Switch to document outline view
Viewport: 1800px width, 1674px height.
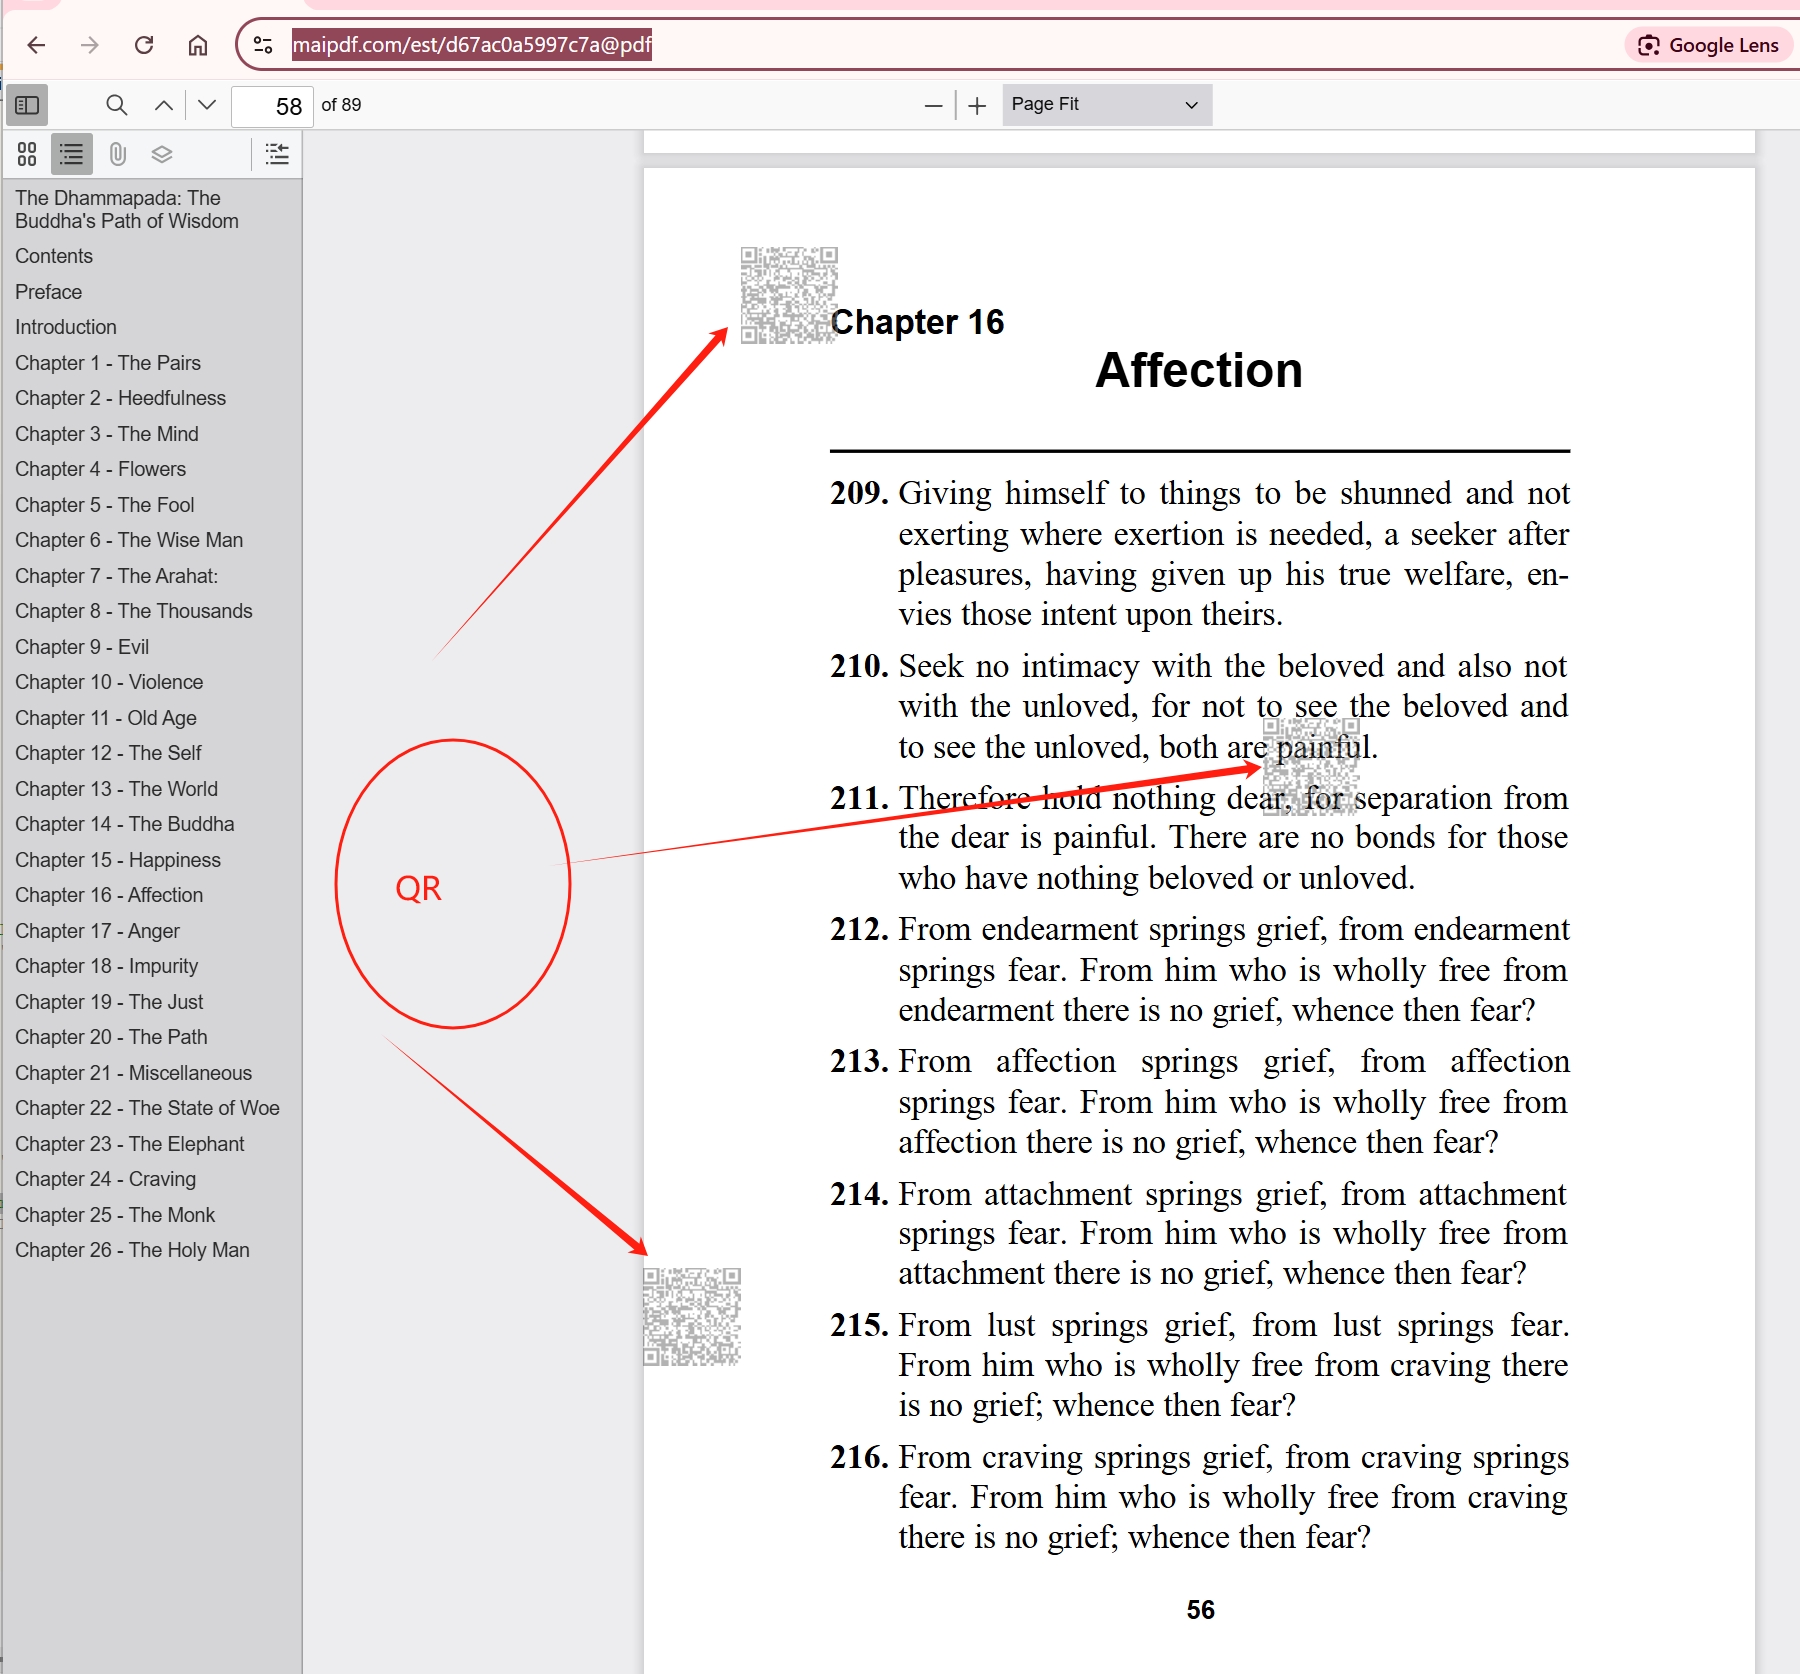[x=72, y=154]
